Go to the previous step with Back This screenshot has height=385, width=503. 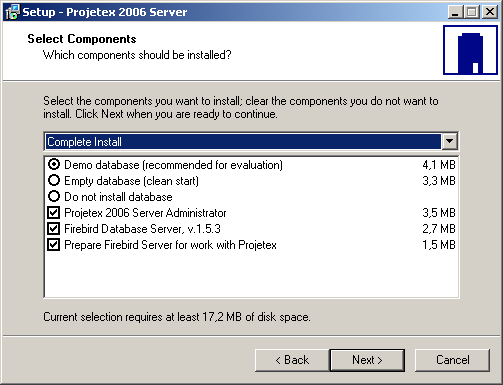(x=292, y=360)
